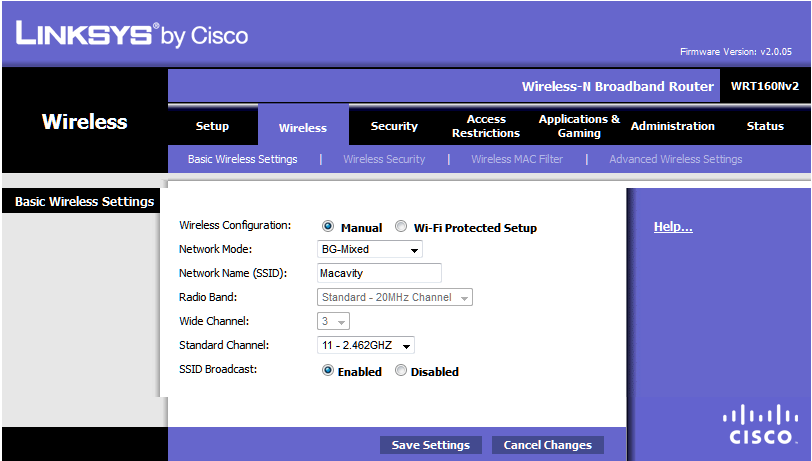Click the Cancel Changes button

coord(547,445)
